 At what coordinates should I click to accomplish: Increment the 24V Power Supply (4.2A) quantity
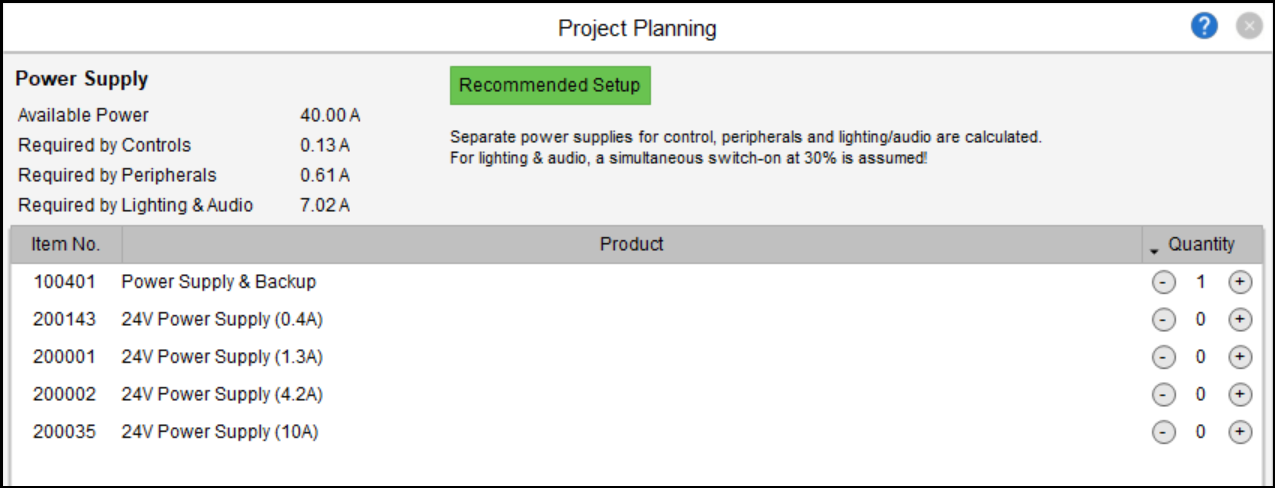click(x=1240, y=395)
